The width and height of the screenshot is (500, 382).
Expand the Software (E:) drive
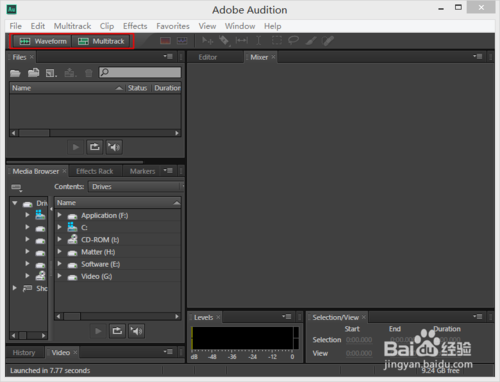[x=59, y=264]
